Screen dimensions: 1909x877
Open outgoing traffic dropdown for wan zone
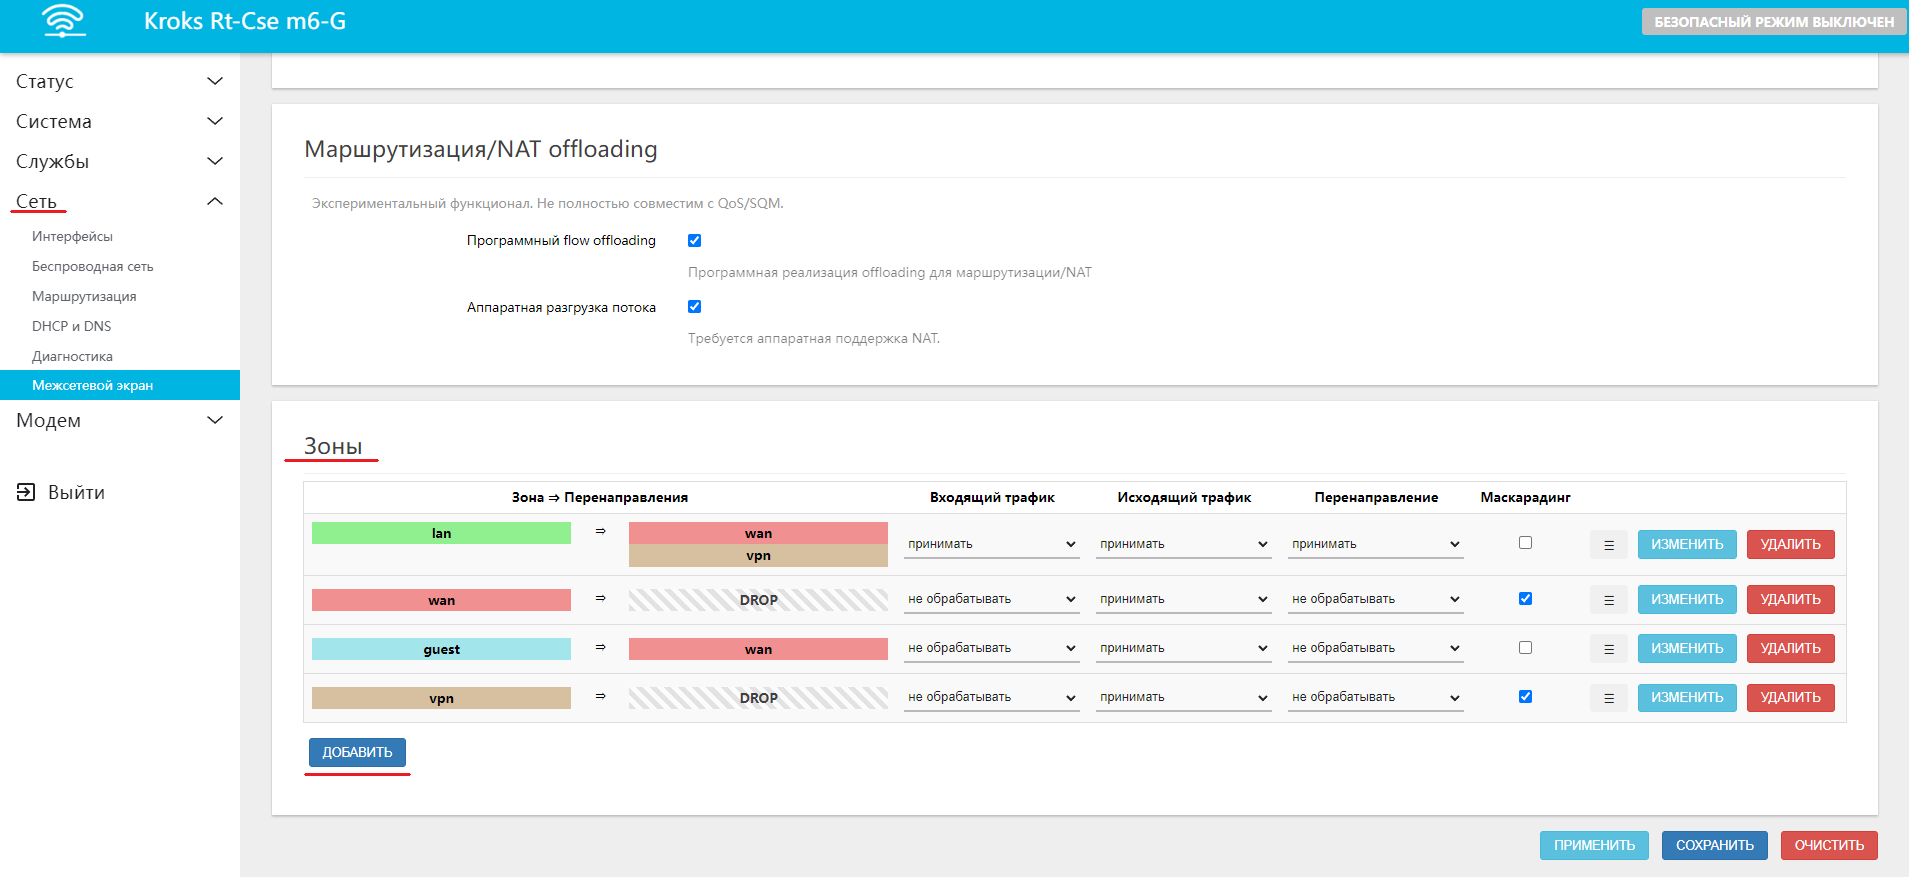tap(1183, 600)
